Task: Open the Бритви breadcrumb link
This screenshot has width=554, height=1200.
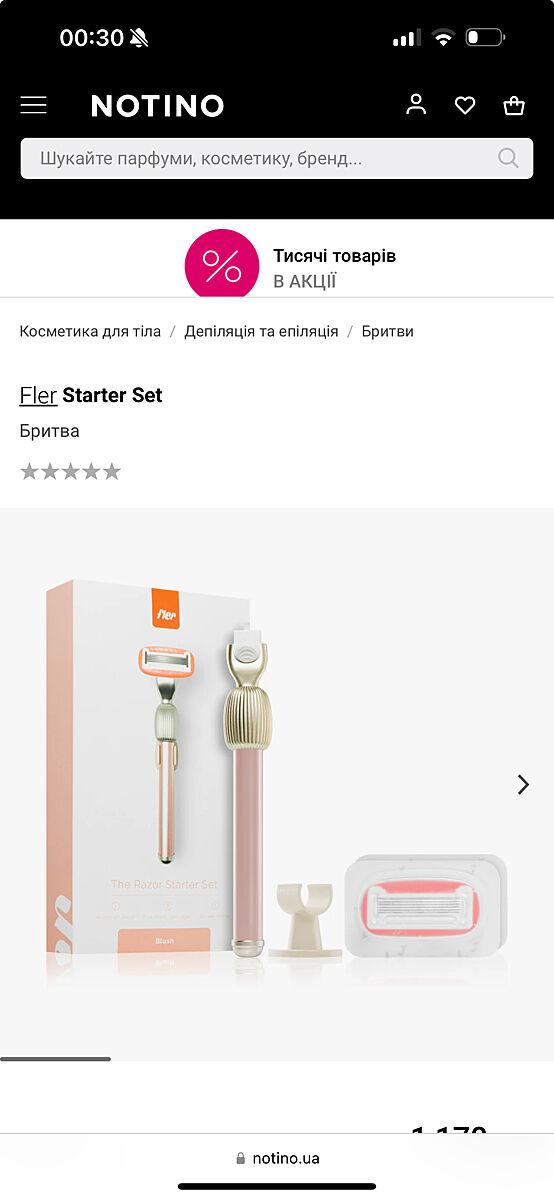Action: point(388,331)
